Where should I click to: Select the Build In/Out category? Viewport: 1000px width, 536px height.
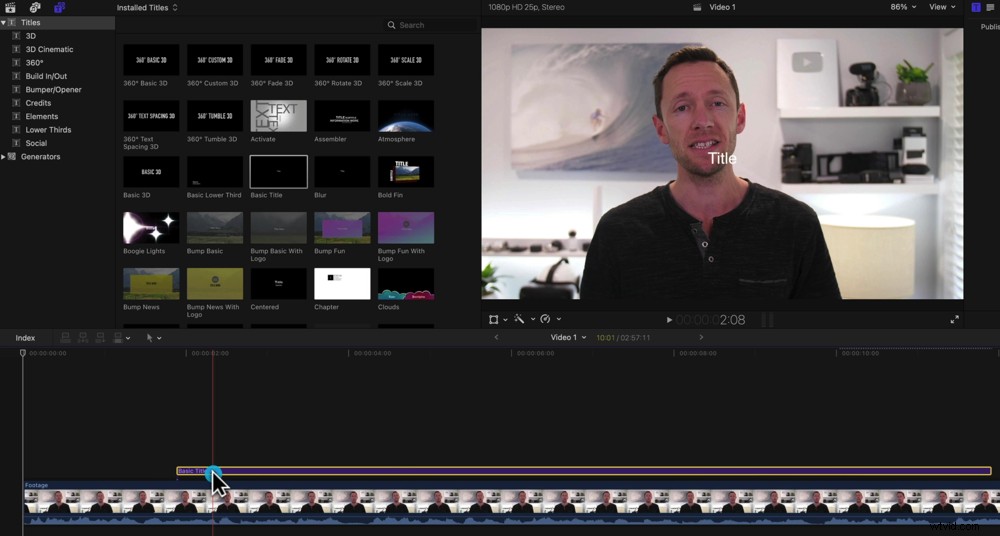(46, 76)
